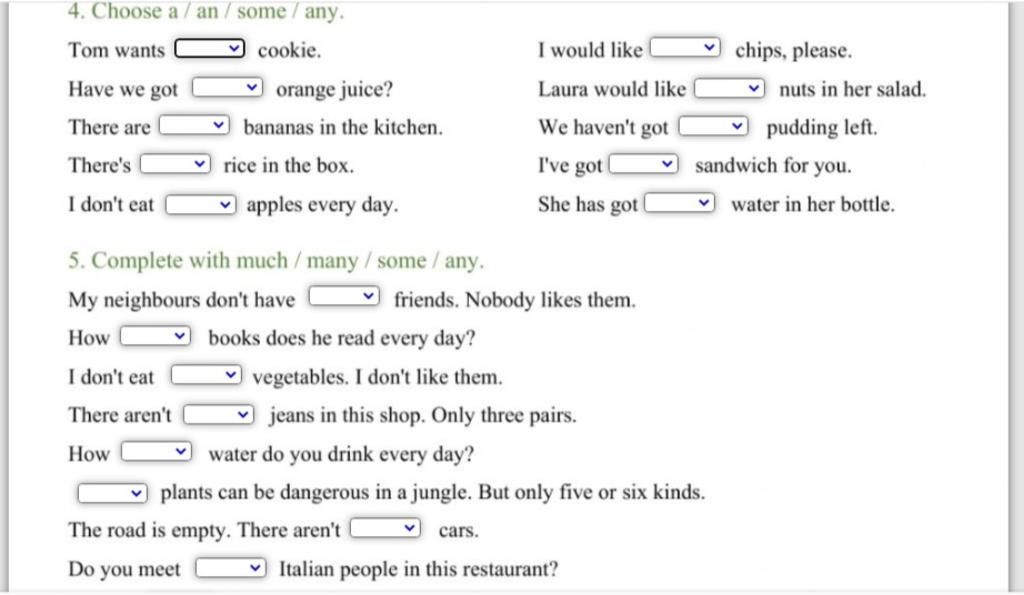Open dropdown before 'water in her bottle'

click(x=680, y=203)
